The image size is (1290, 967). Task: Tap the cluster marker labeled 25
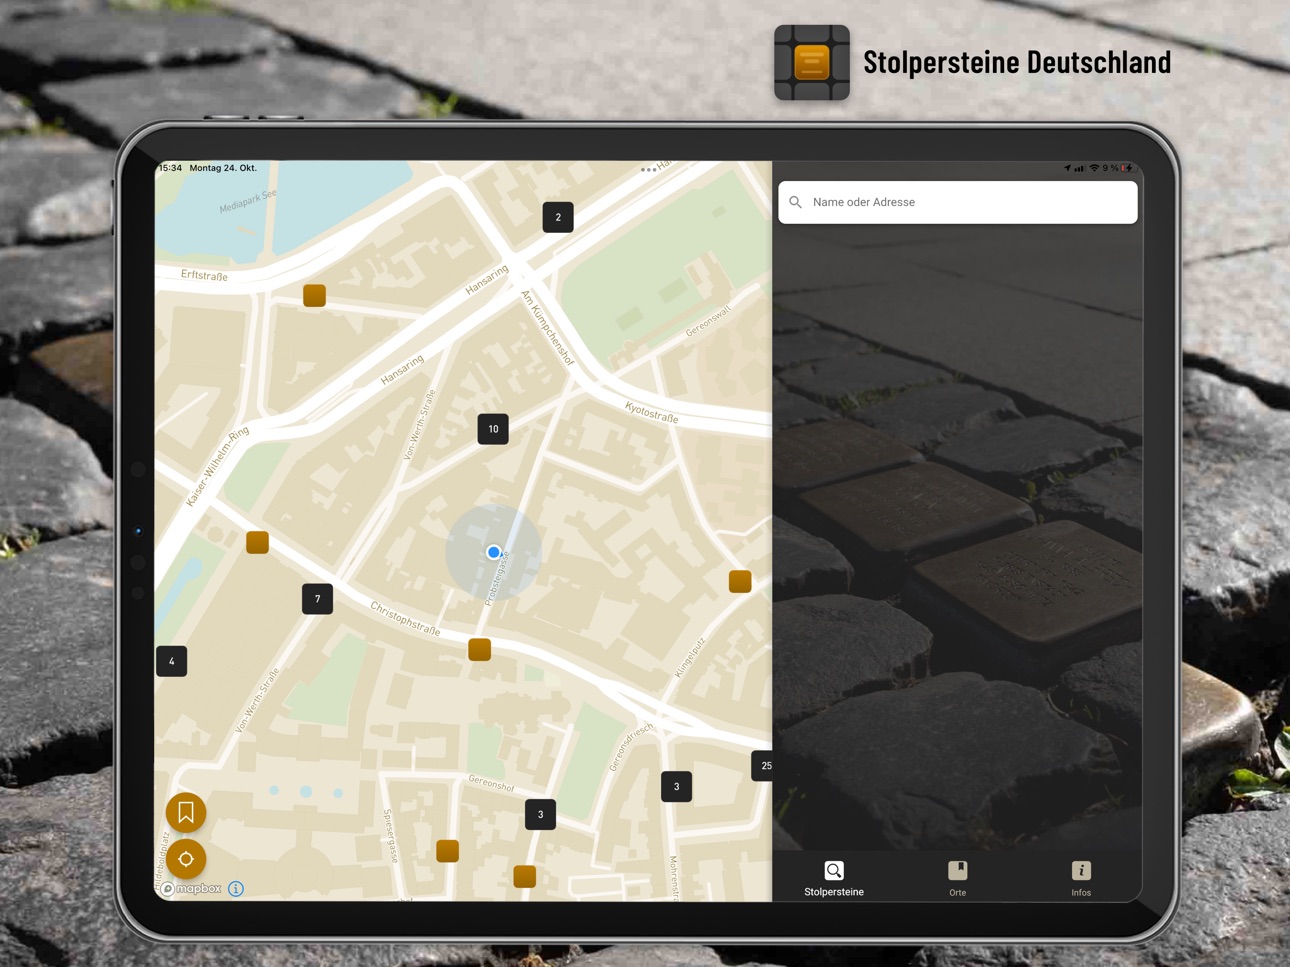(x=763, y=766)
